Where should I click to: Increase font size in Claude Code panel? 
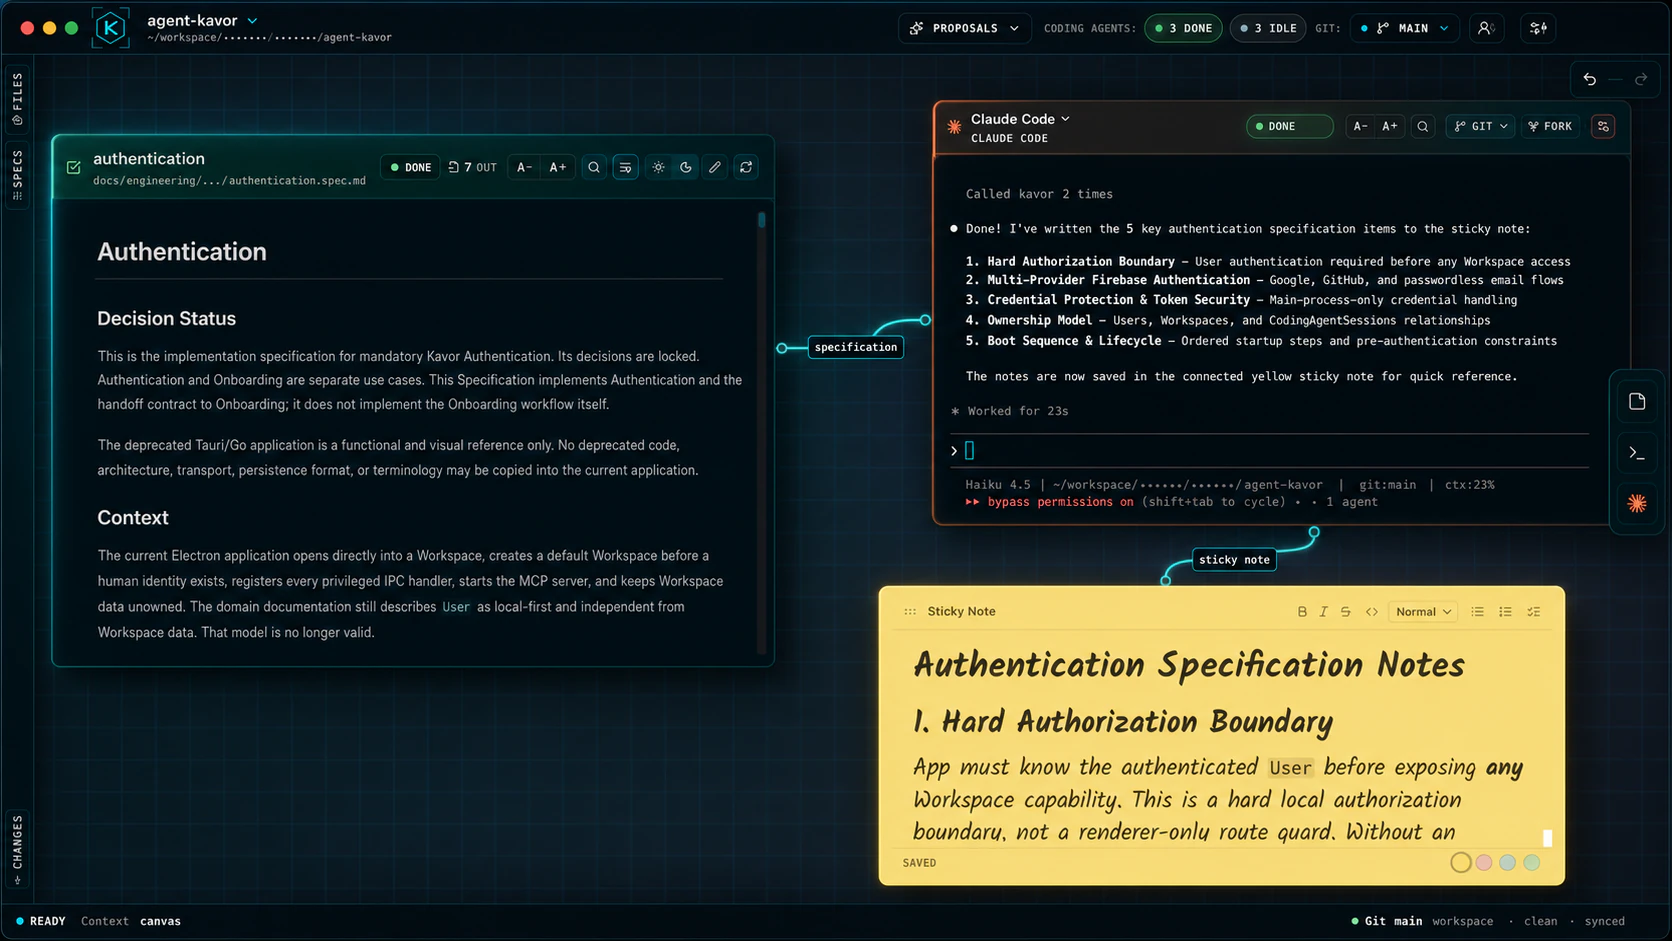[1390, 127]
